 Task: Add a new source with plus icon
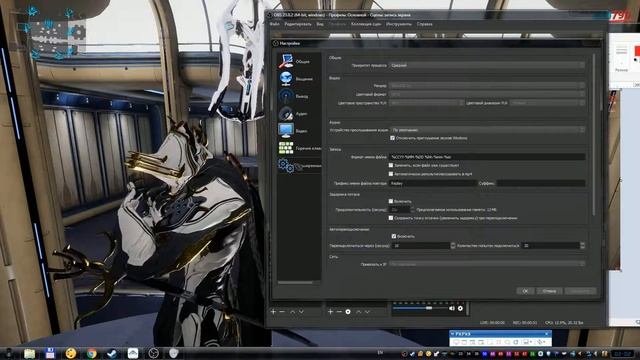331,312
